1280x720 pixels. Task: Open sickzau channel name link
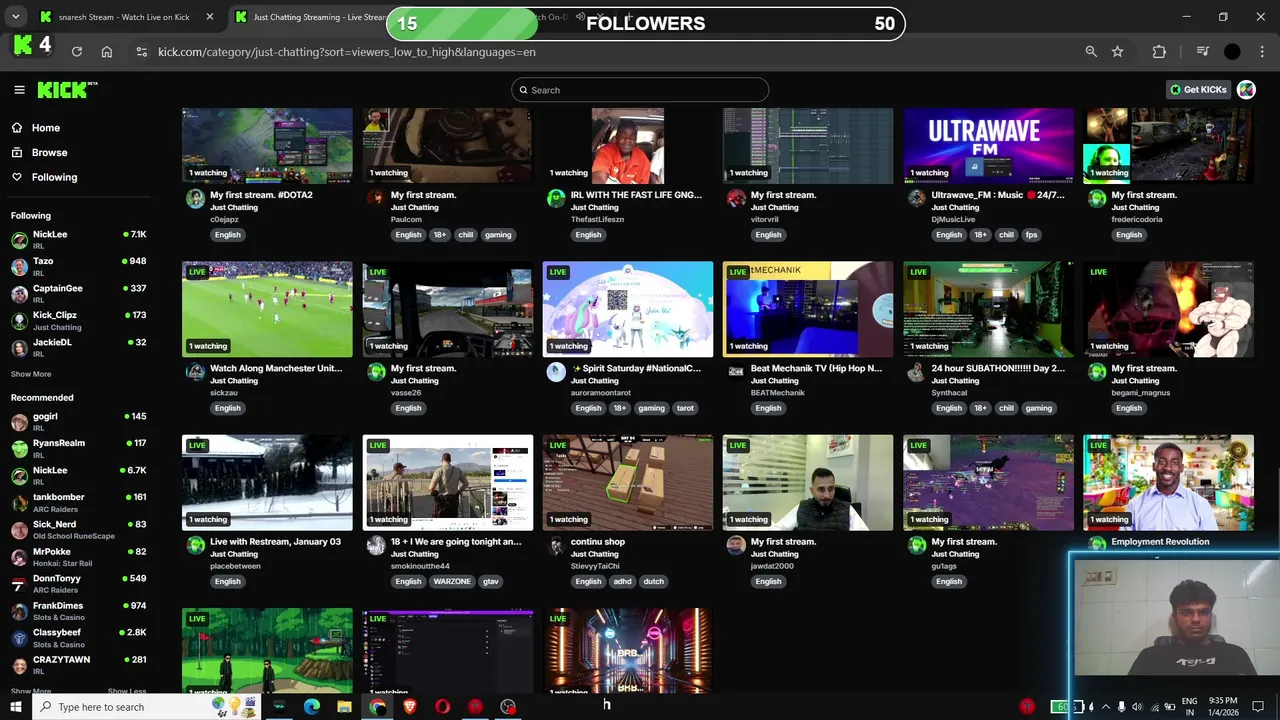click(x=224, y=393)
